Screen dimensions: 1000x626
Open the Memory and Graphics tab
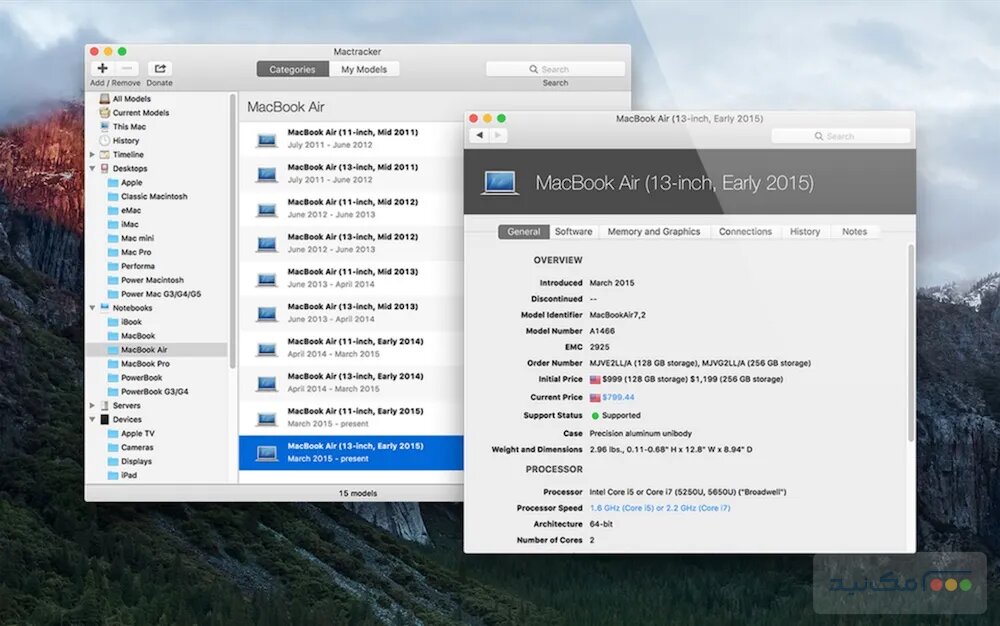tap(654, 231)
